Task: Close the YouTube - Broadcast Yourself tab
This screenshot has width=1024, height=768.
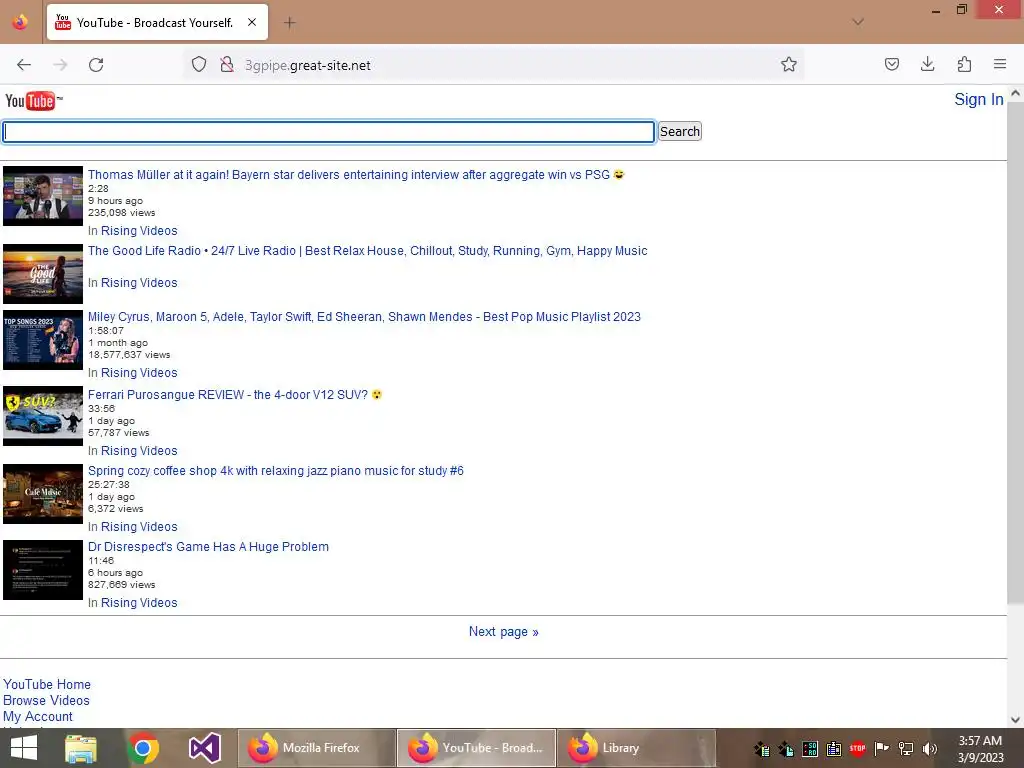Action: (x=252, y=22)
